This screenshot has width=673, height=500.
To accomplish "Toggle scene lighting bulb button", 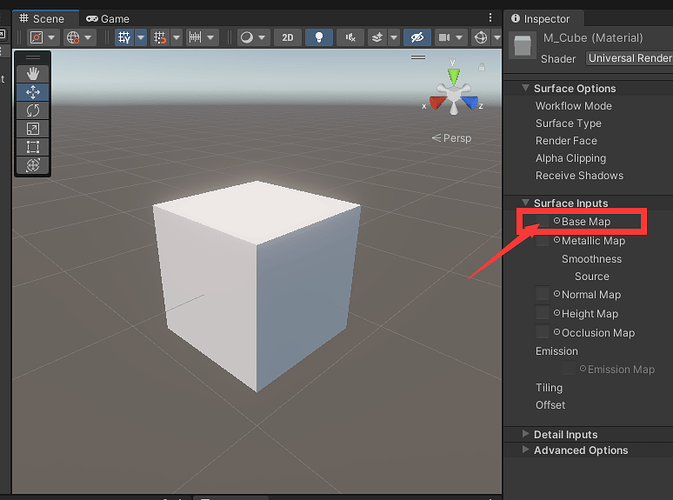I will 318,38.
